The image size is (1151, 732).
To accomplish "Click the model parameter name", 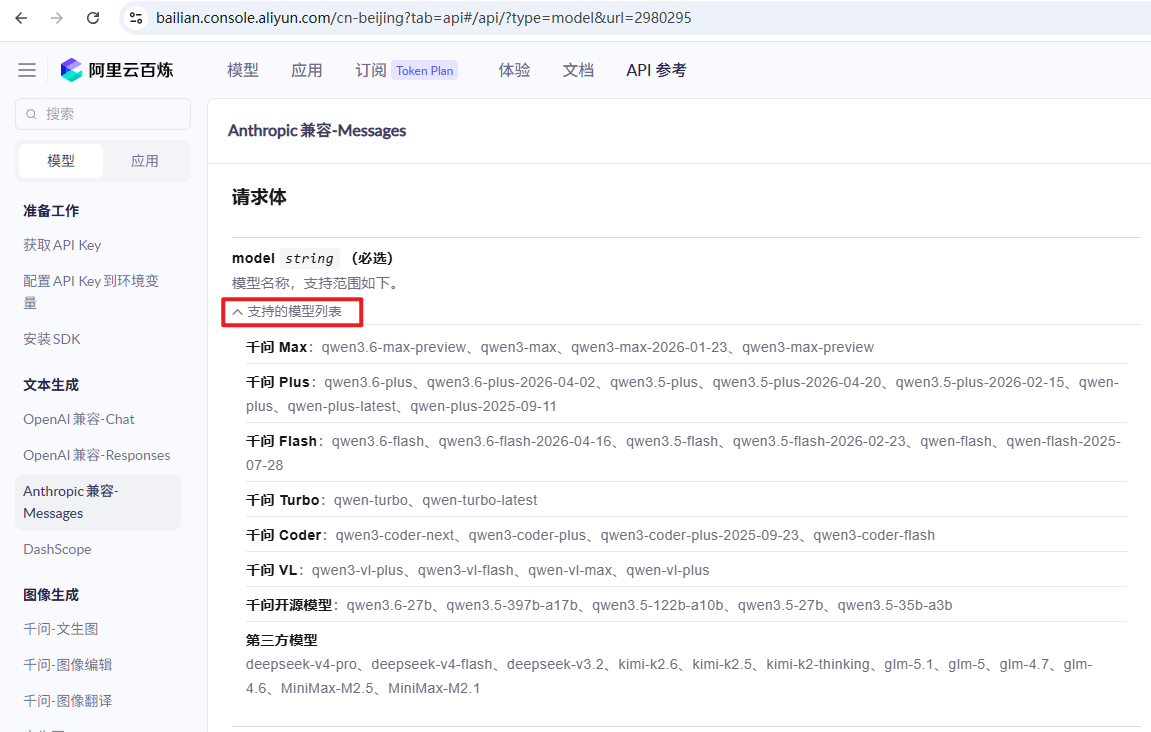I will pos(253,258).
